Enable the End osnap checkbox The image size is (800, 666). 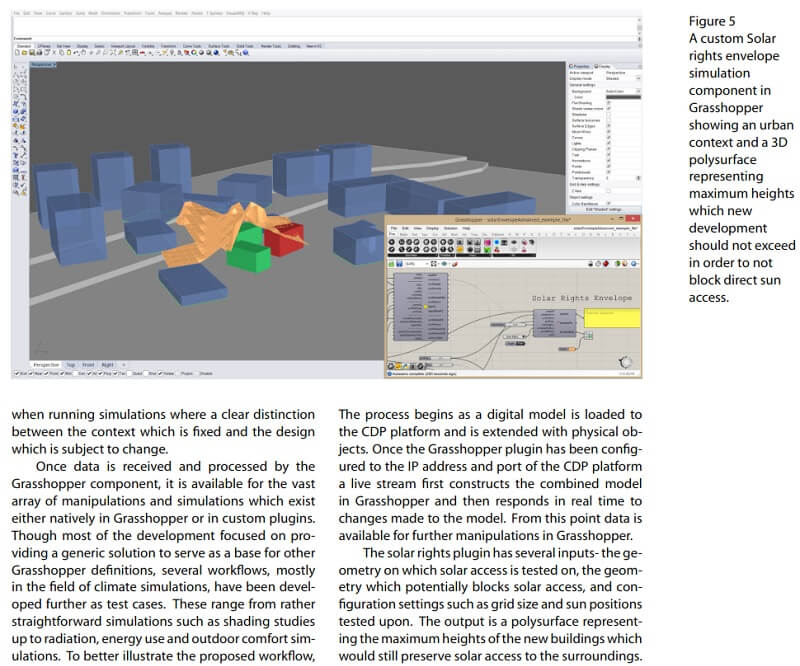pos(16,374)
